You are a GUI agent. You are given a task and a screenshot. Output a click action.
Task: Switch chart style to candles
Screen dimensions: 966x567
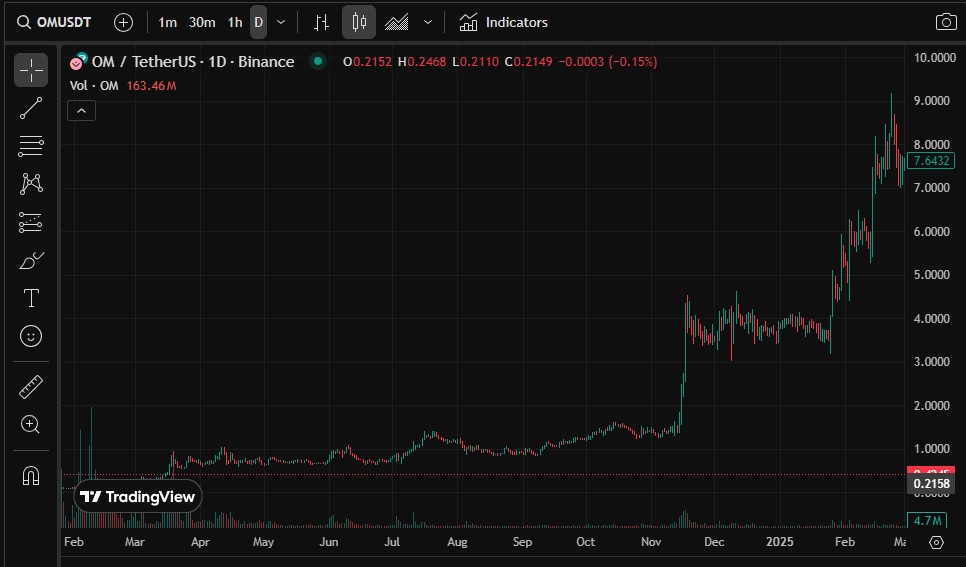tap(359, 23)
